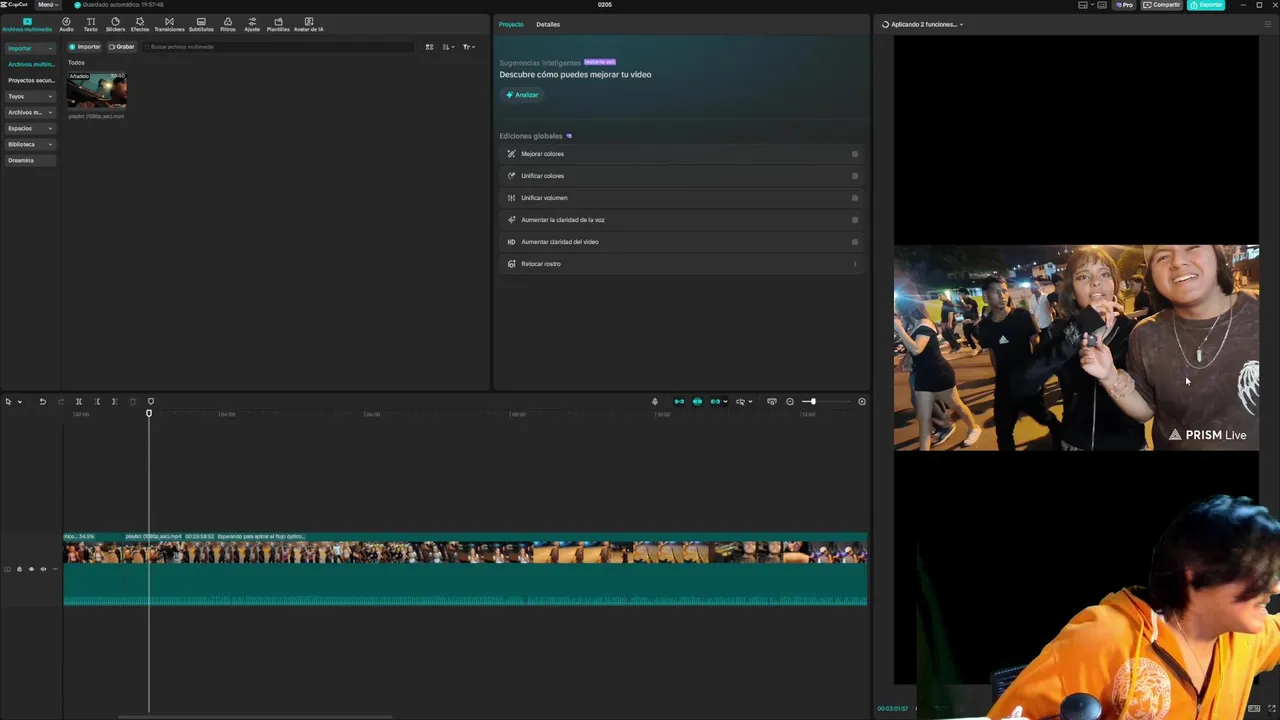
Task: Click the marker shield icon in timeline toolbar
Action: click(150, 402)
